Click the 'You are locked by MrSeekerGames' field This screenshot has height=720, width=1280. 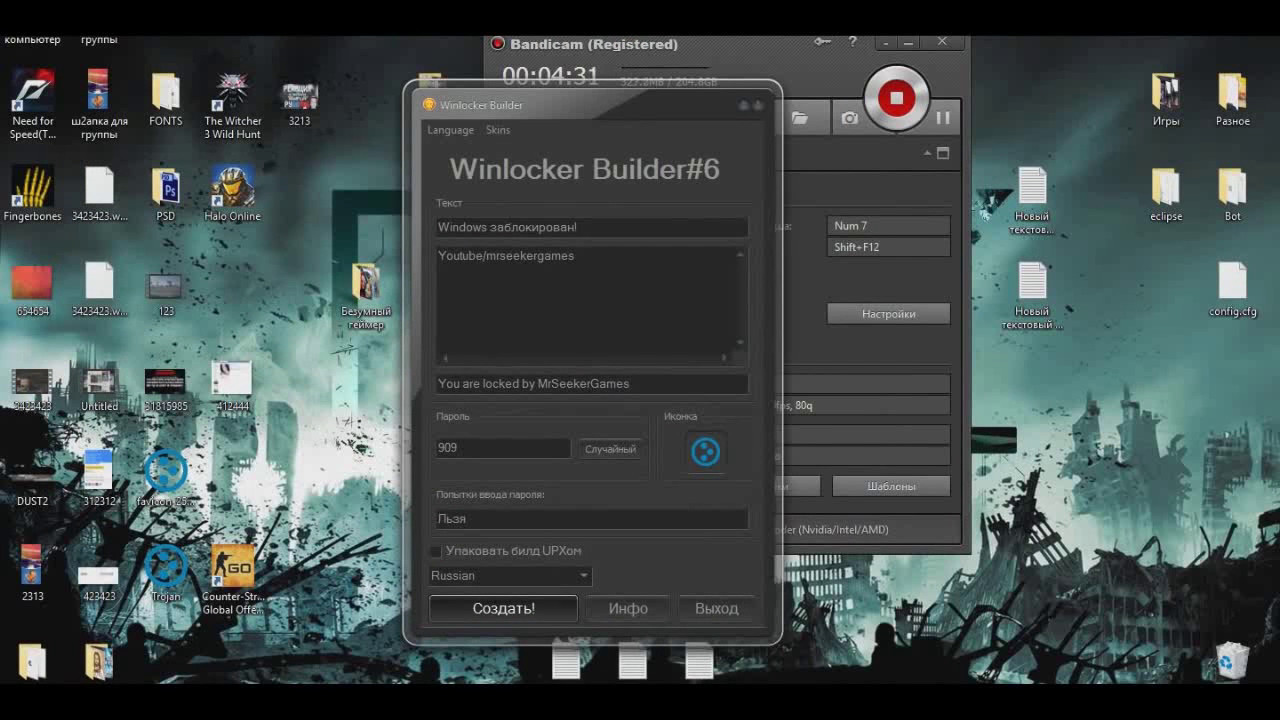pyautogui.click(x=592, y=384)
